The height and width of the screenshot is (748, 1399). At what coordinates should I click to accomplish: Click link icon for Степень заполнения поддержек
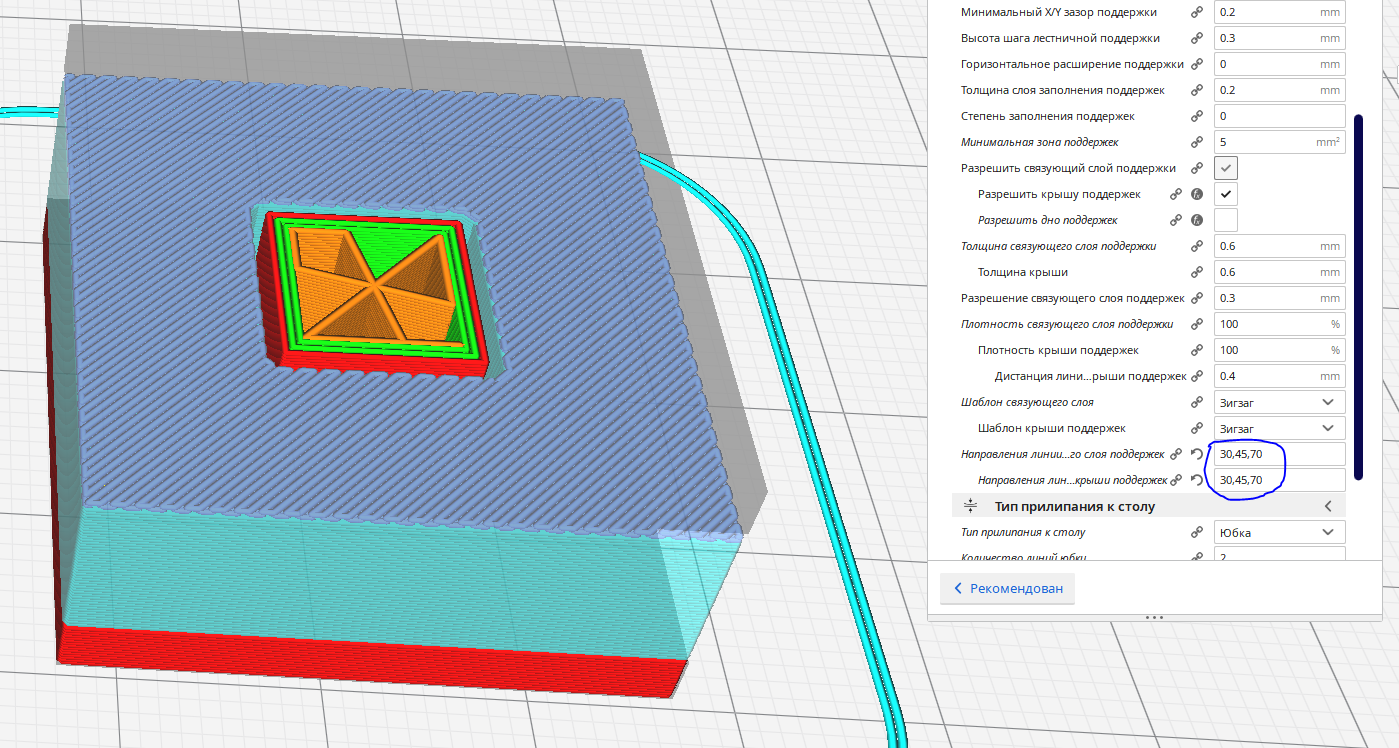(x=1197, y=116)
